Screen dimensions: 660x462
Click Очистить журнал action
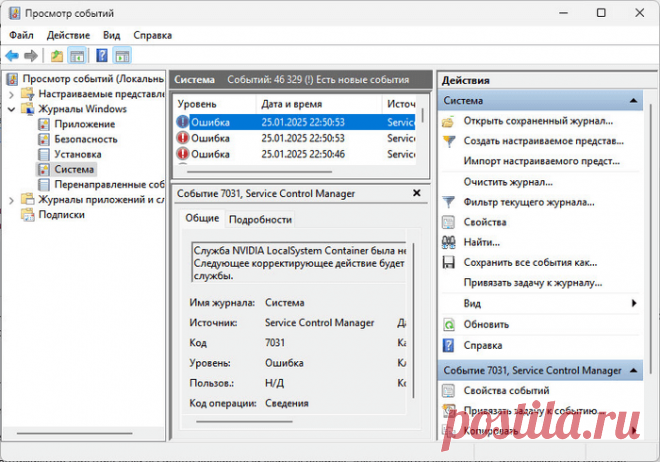pos(508,182)
